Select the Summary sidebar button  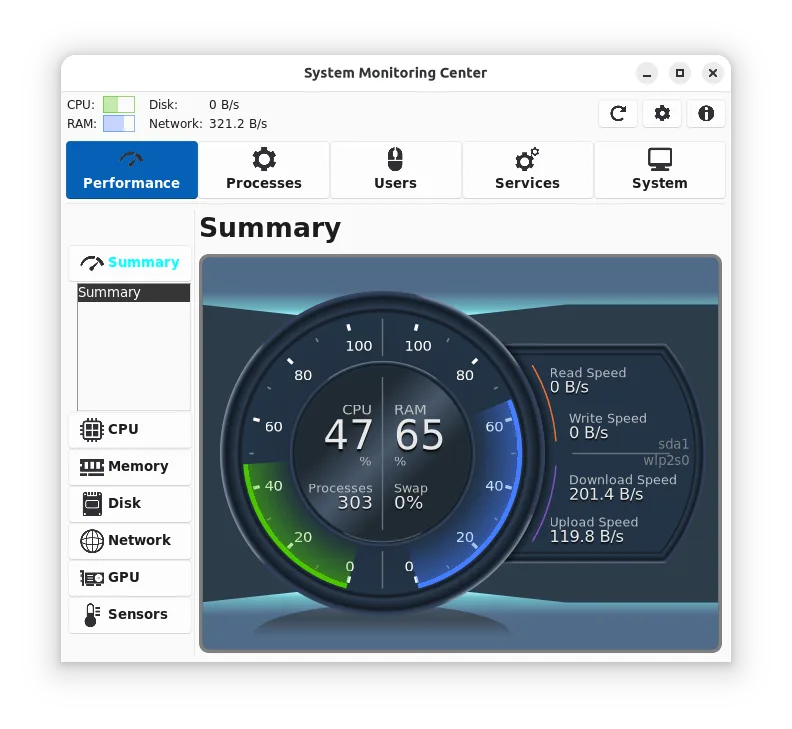pyautogui.click(x=130, y=263)
